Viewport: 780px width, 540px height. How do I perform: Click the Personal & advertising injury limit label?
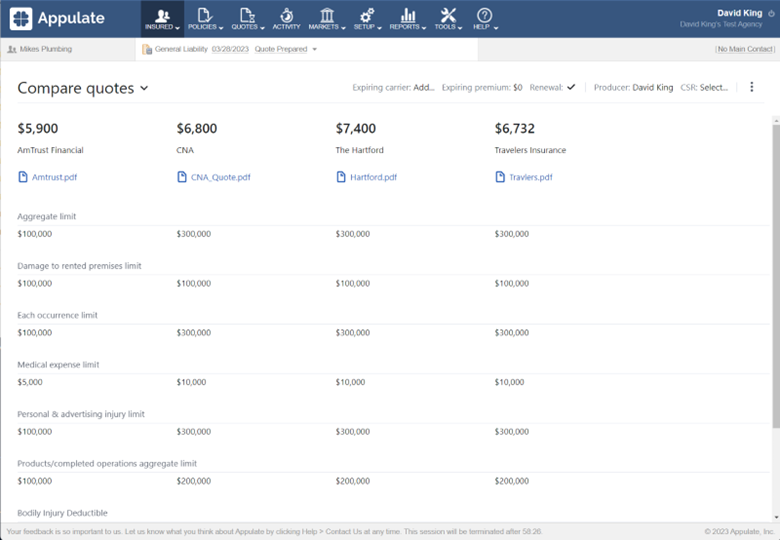pos(81,414)
